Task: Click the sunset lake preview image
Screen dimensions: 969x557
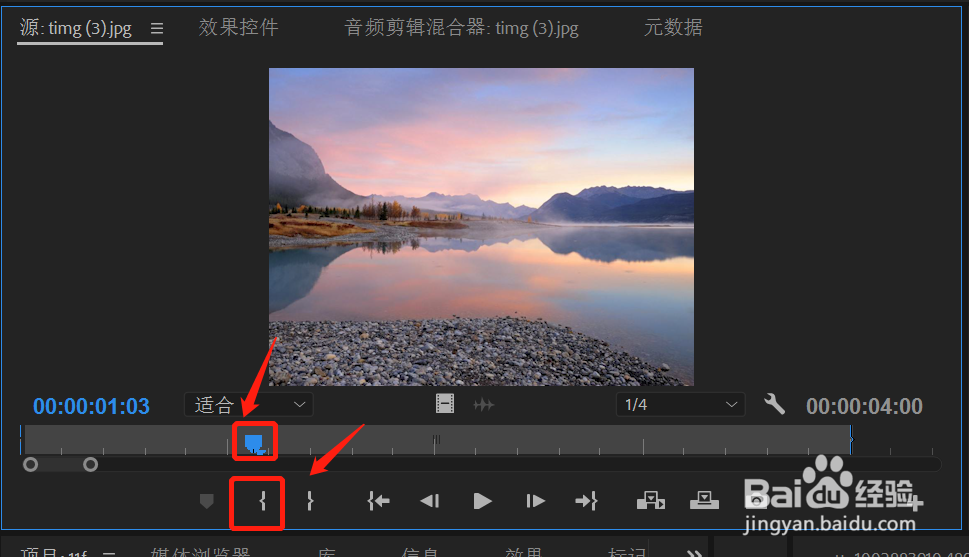Action: coord(481,227)
